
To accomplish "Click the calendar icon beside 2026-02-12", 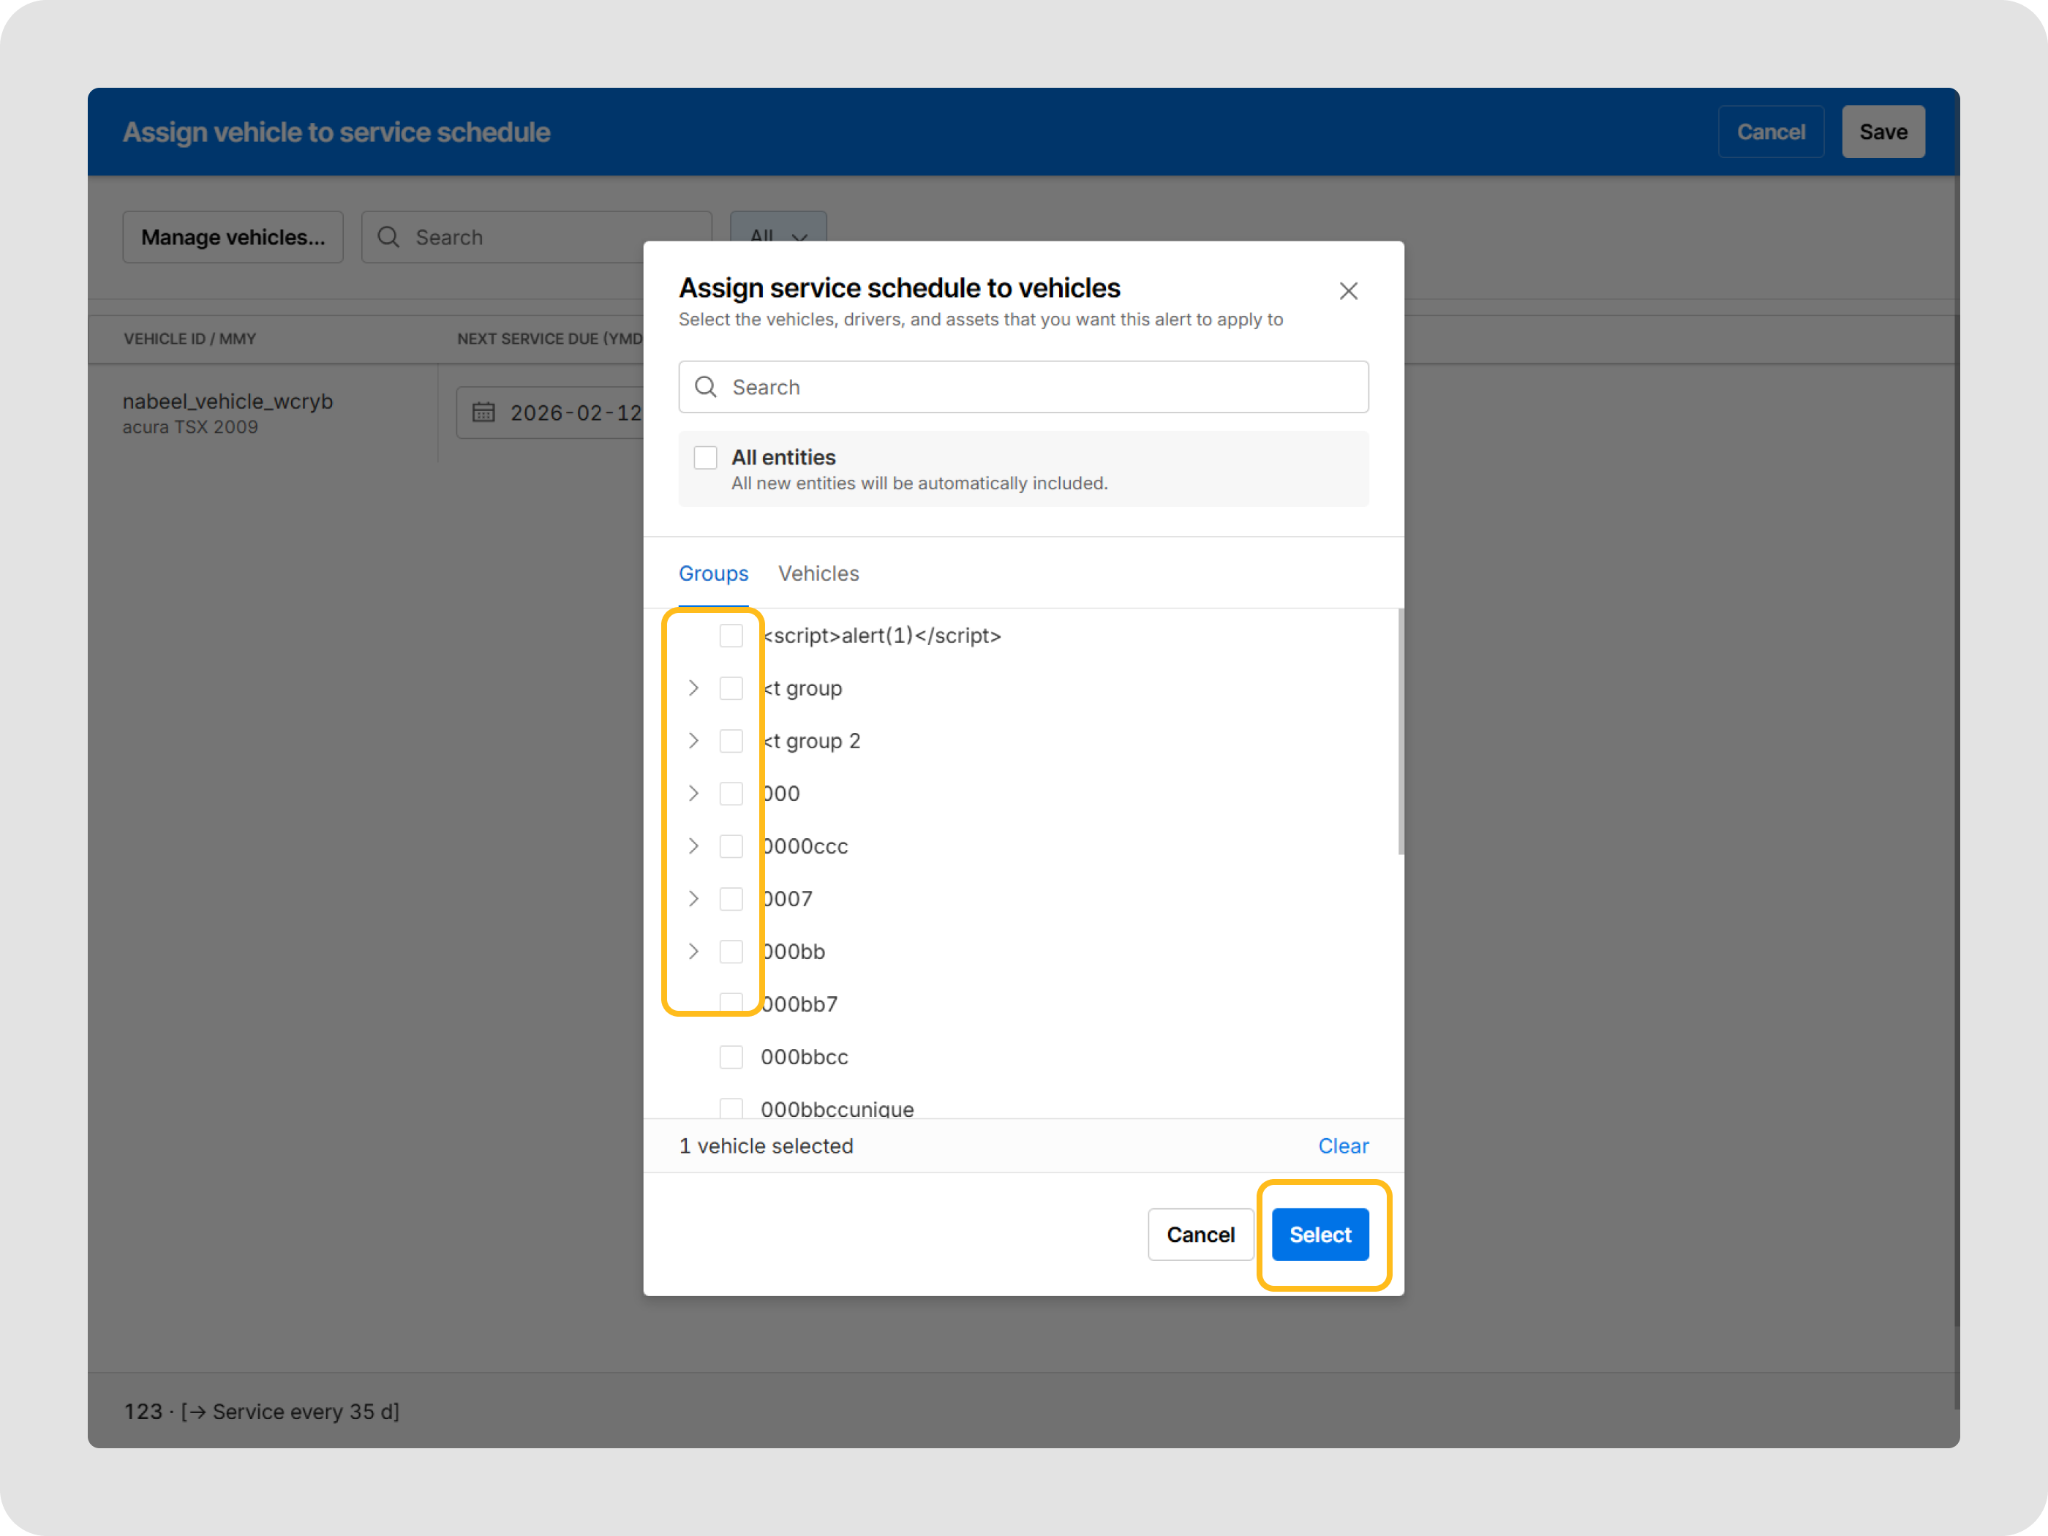I will (484, 412).
